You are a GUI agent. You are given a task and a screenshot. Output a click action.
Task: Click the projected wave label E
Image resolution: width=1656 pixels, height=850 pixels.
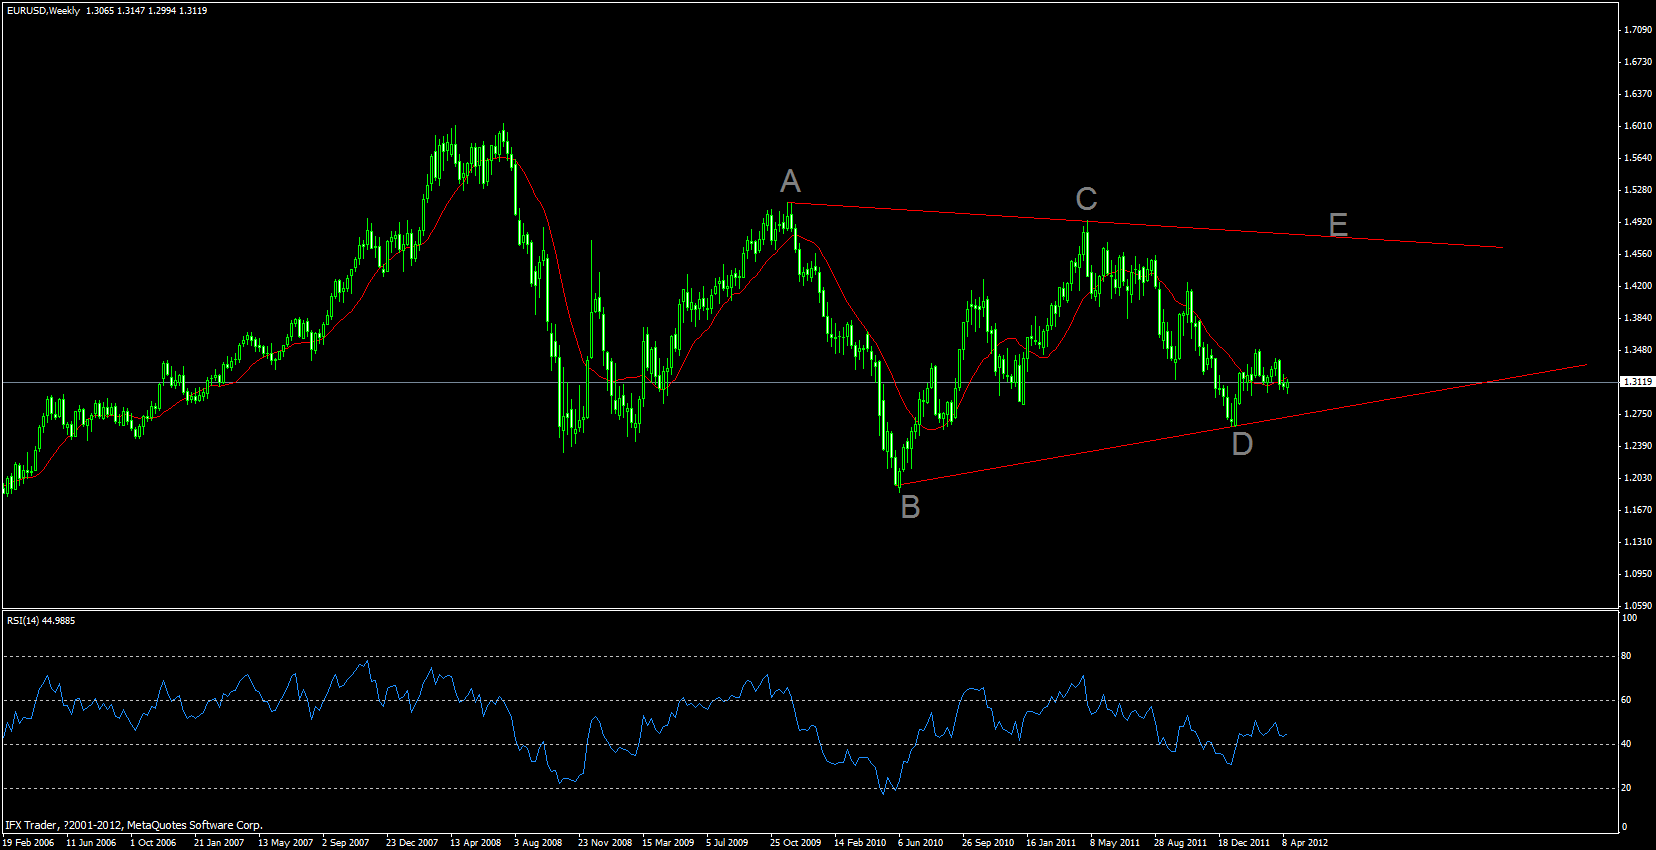coord(1338,225)
